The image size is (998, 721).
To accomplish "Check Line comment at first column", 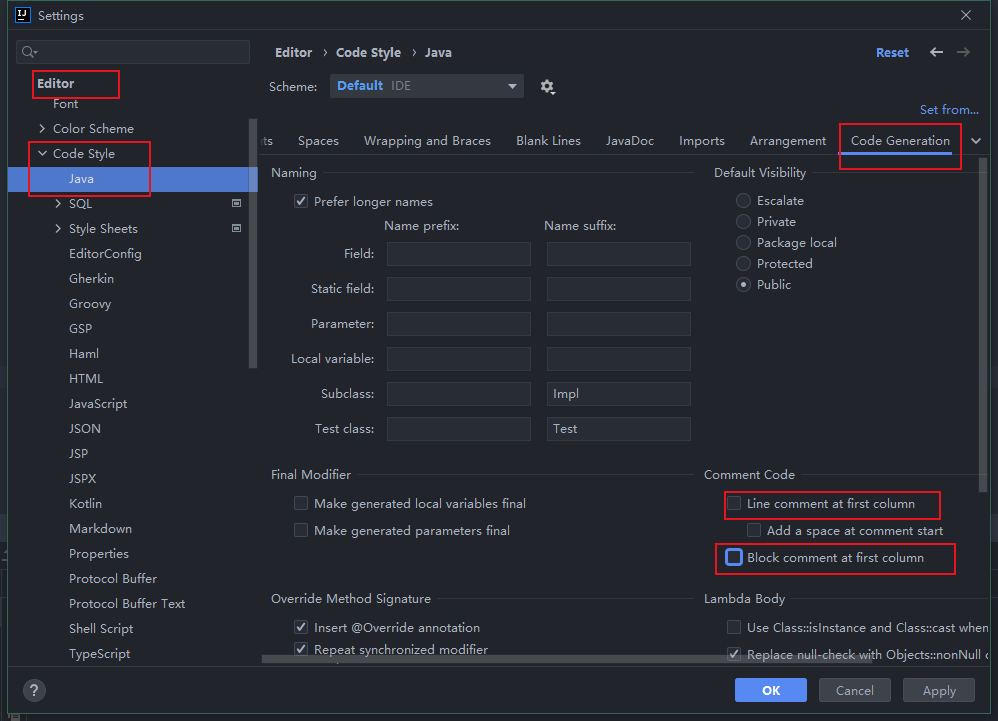I will click(734, 503).
